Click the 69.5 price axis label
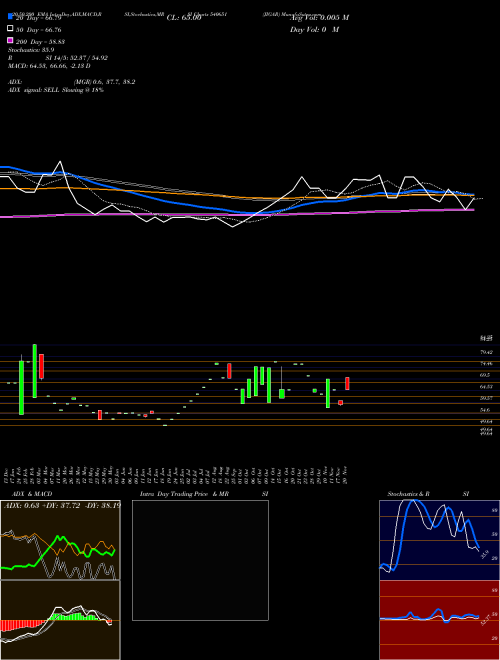This screenshot has height=660, width=500. (x=485, y=375)
